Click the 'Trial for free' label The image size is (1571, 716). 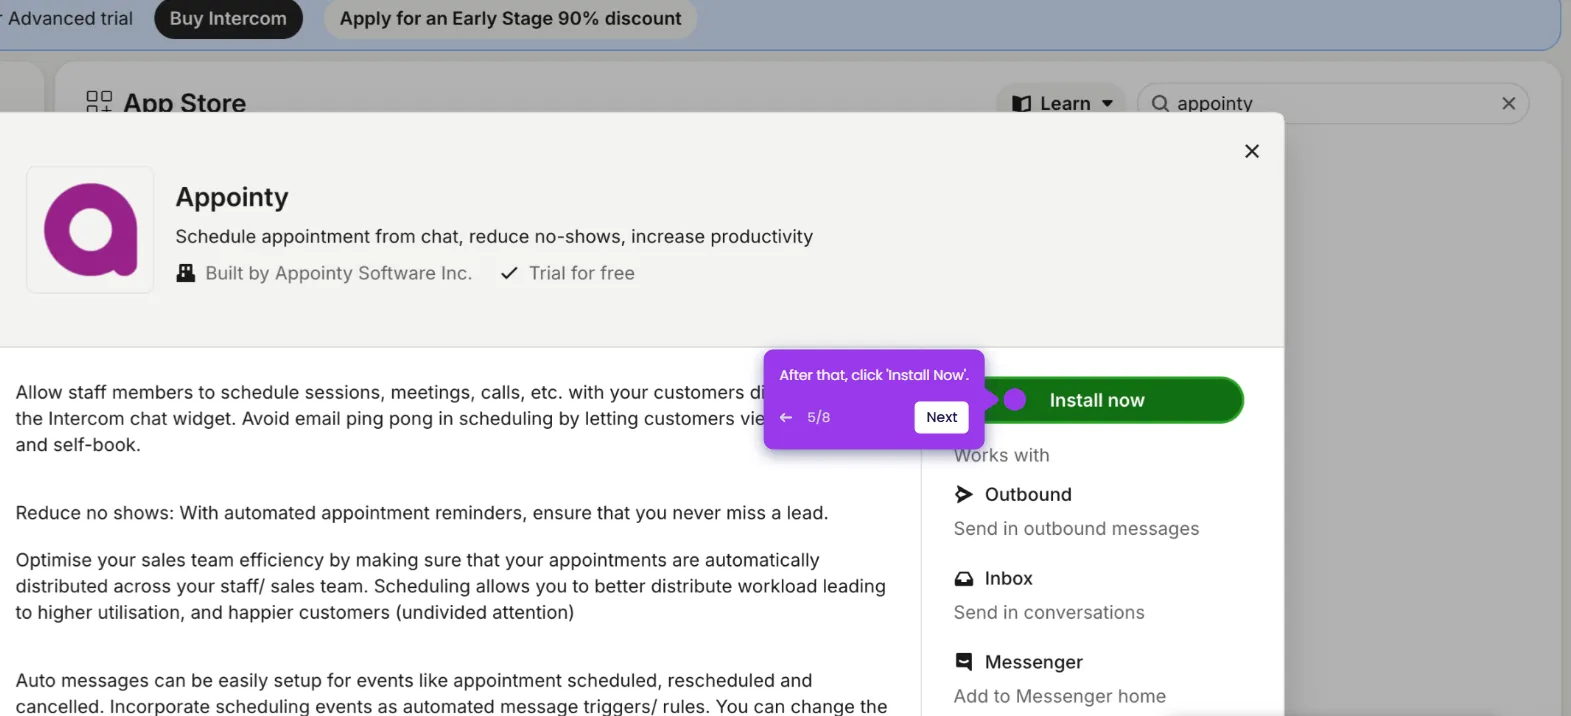(581, 273)
